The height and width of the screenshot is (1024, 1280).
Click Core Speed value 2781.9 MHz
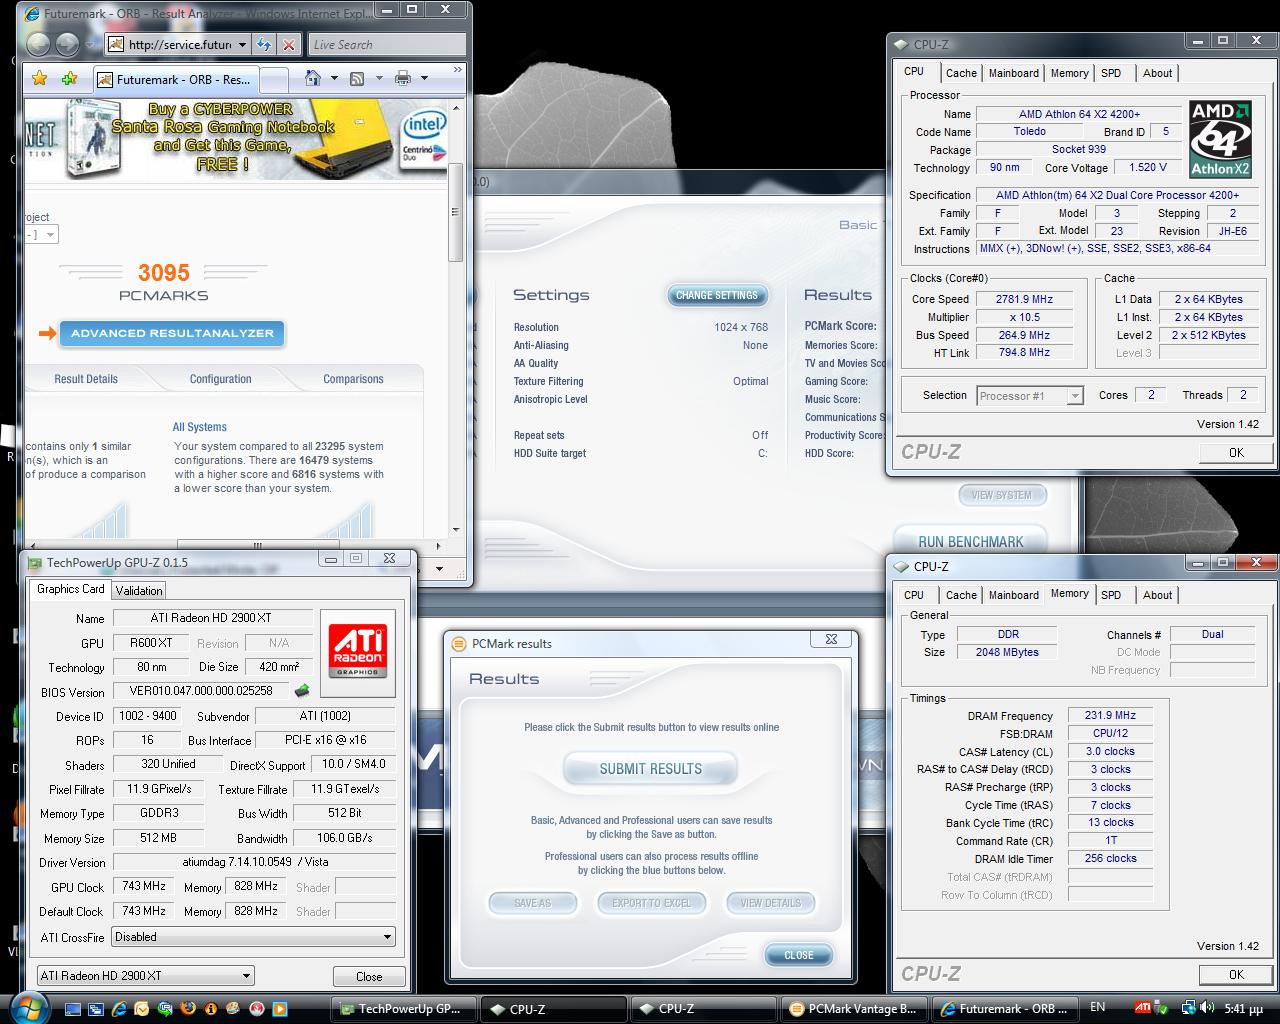coord(1024,299)
